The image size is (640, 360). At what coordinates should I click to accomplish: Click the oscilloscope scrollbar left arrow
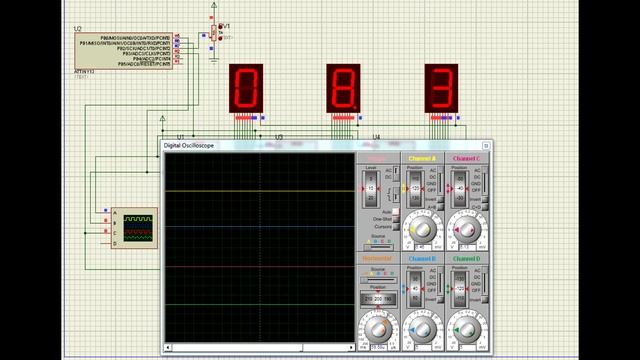click(x=168, y=347)
